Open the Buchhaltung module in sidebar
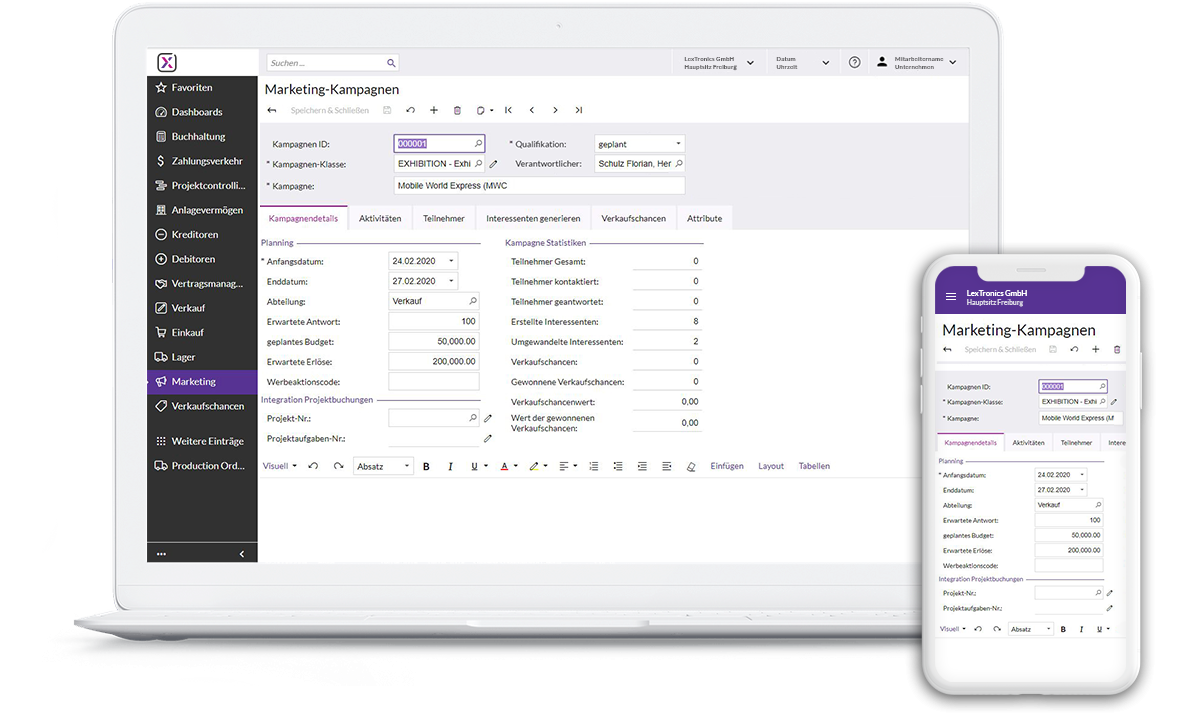The width and height of the screenshot is (1200, 715). point(202,137)
